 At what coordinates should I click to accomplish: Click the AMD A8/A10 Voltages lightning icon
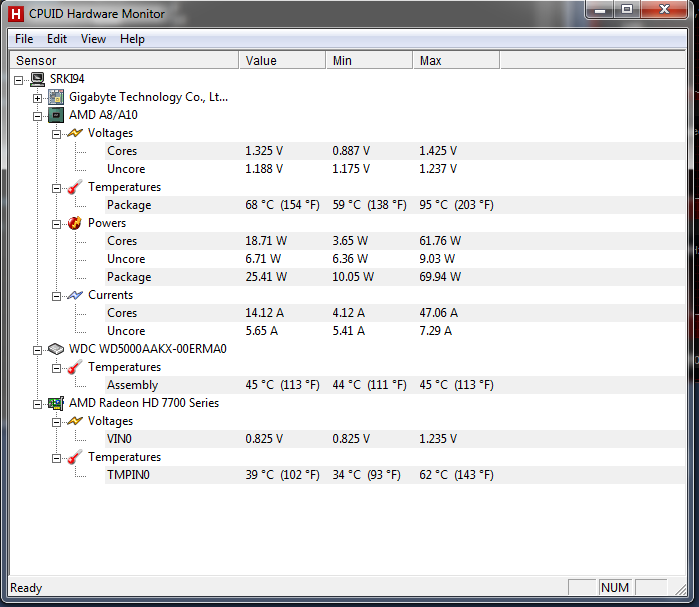[x=75, y=133]
